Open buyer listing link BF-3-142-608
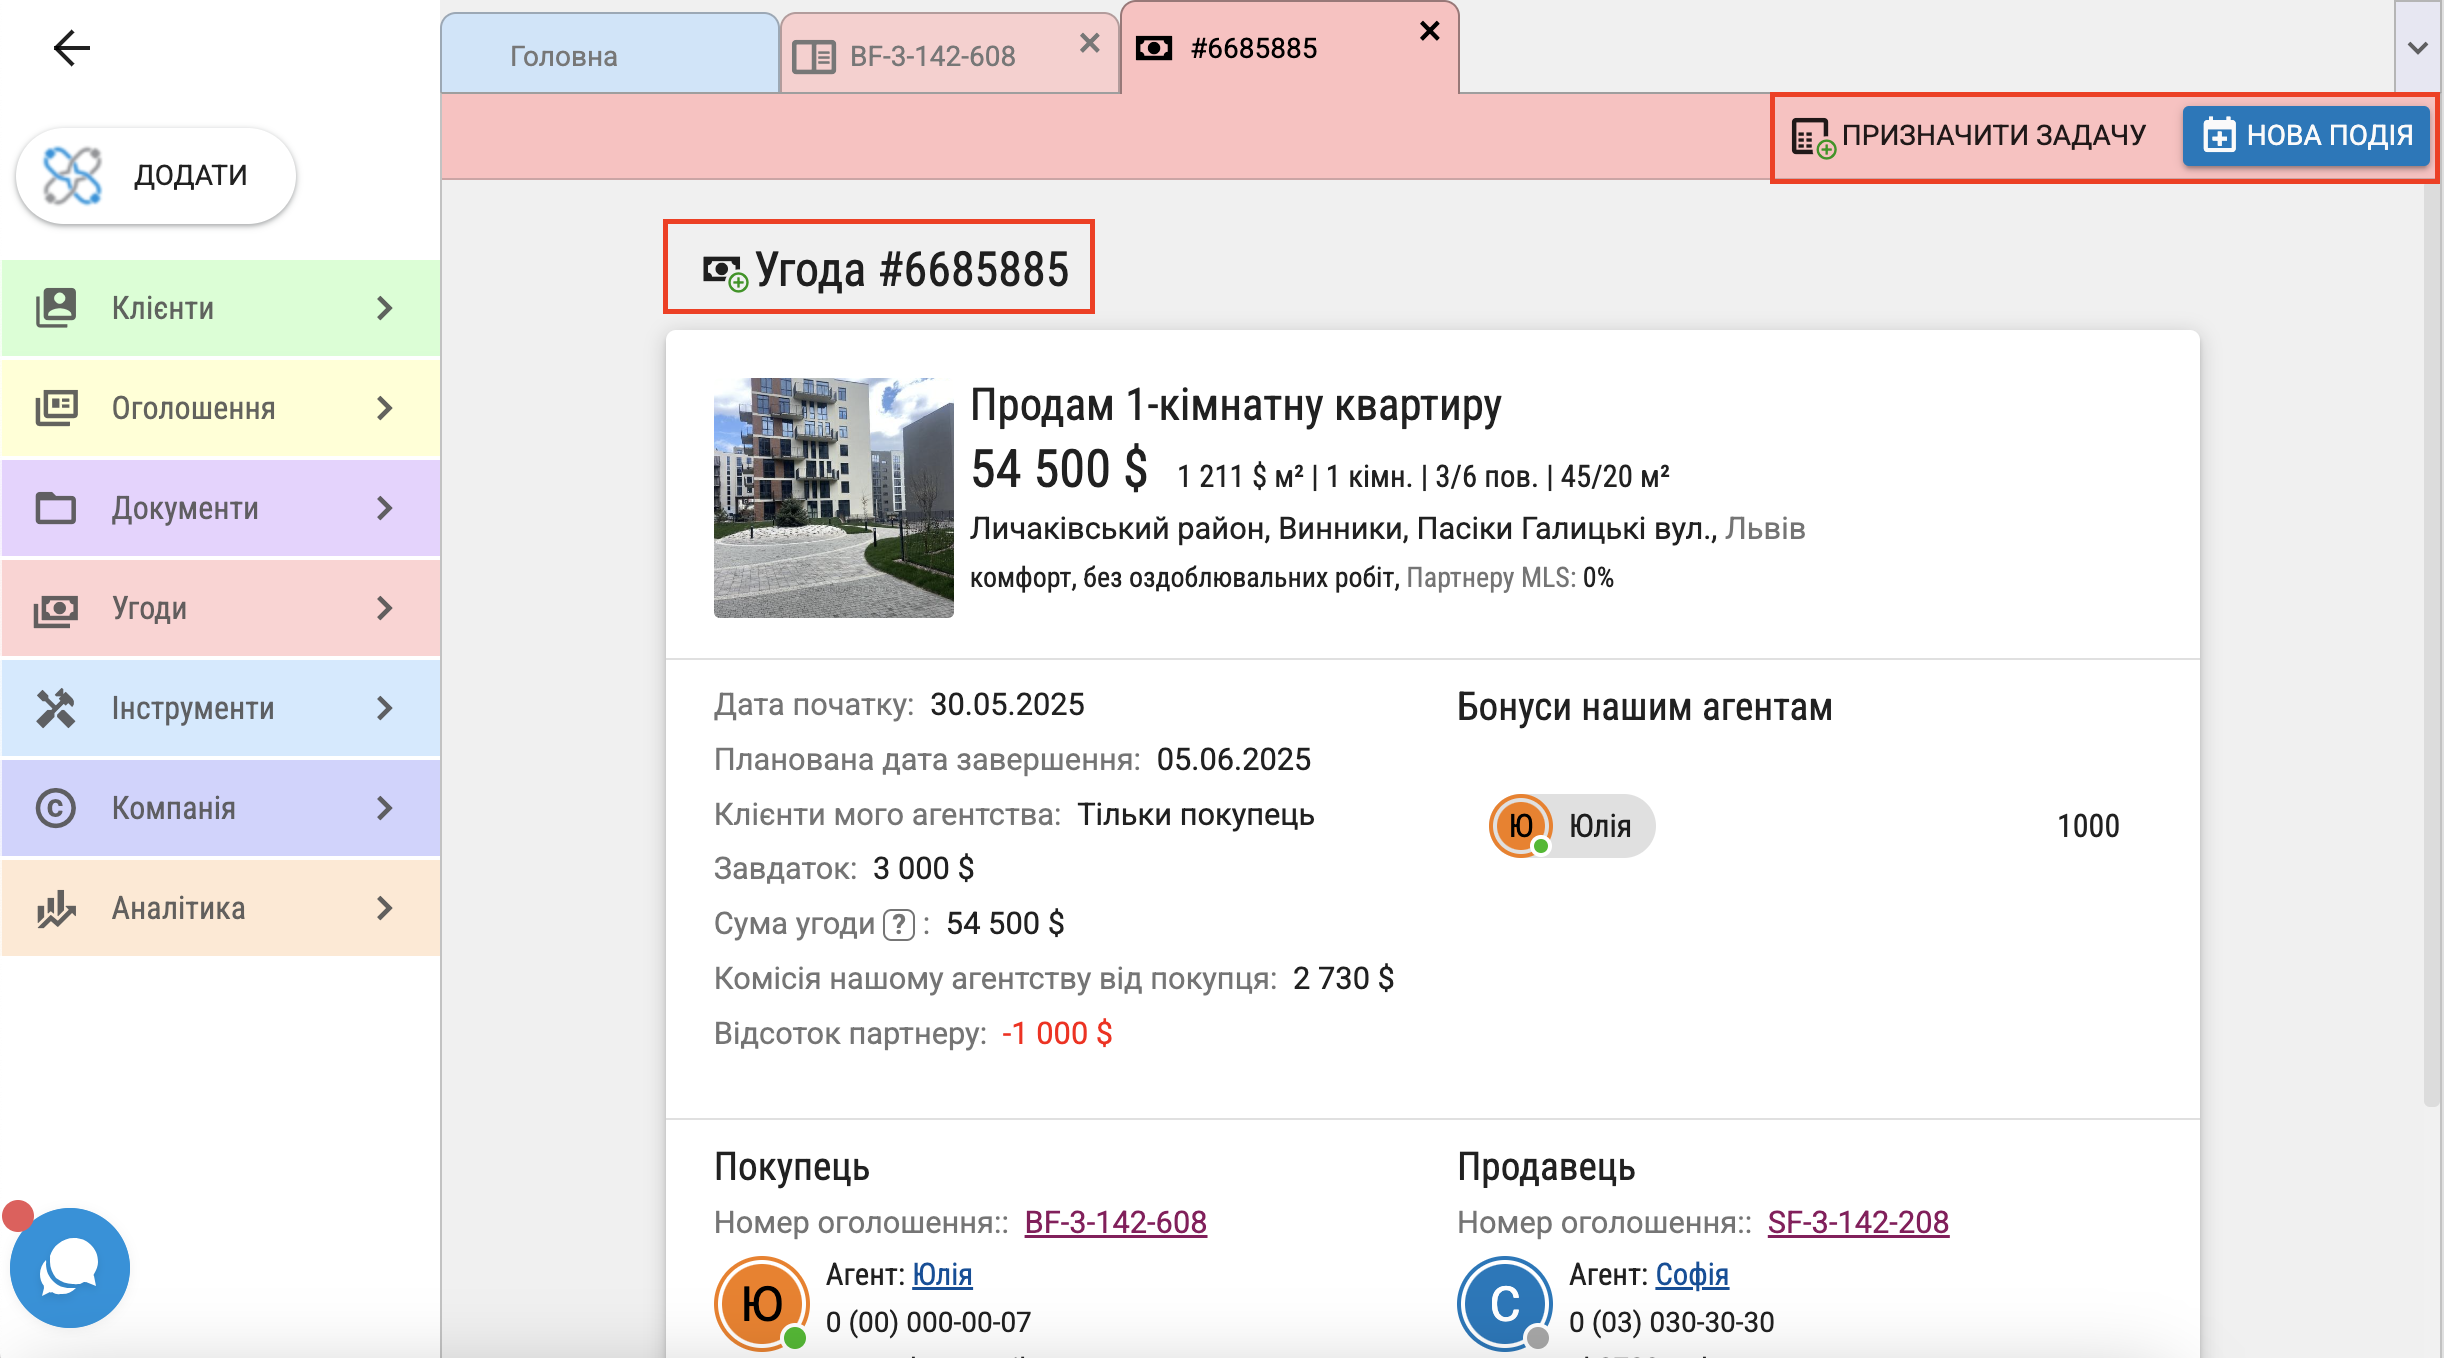The height and width of the screenshot is (1358, 2444). pos(1116,1222)
